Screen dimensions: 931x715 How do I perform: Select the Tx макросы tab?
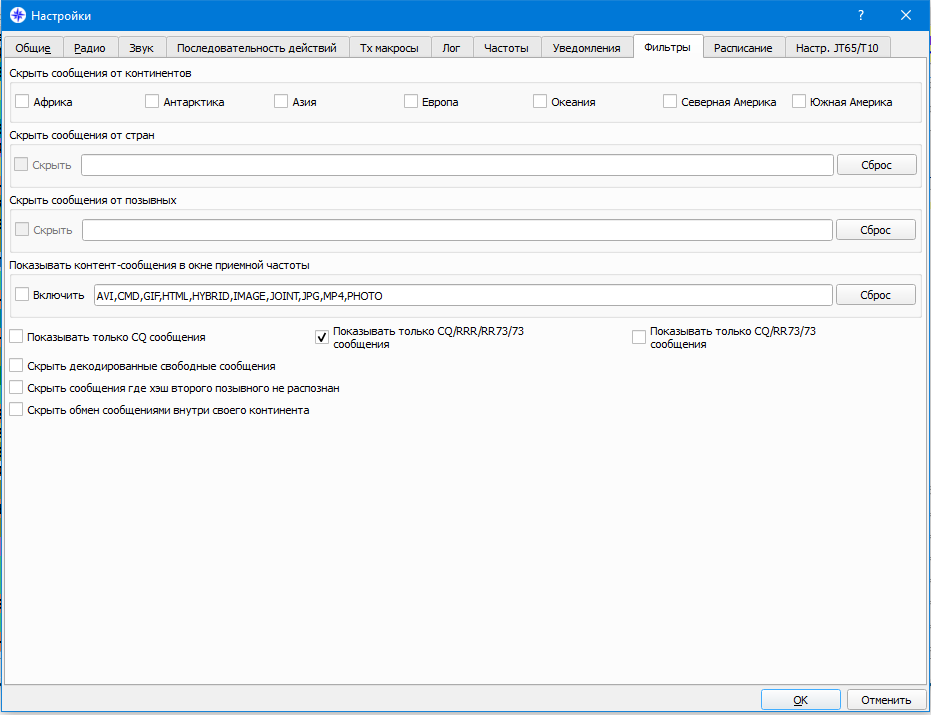click(389, 48)
